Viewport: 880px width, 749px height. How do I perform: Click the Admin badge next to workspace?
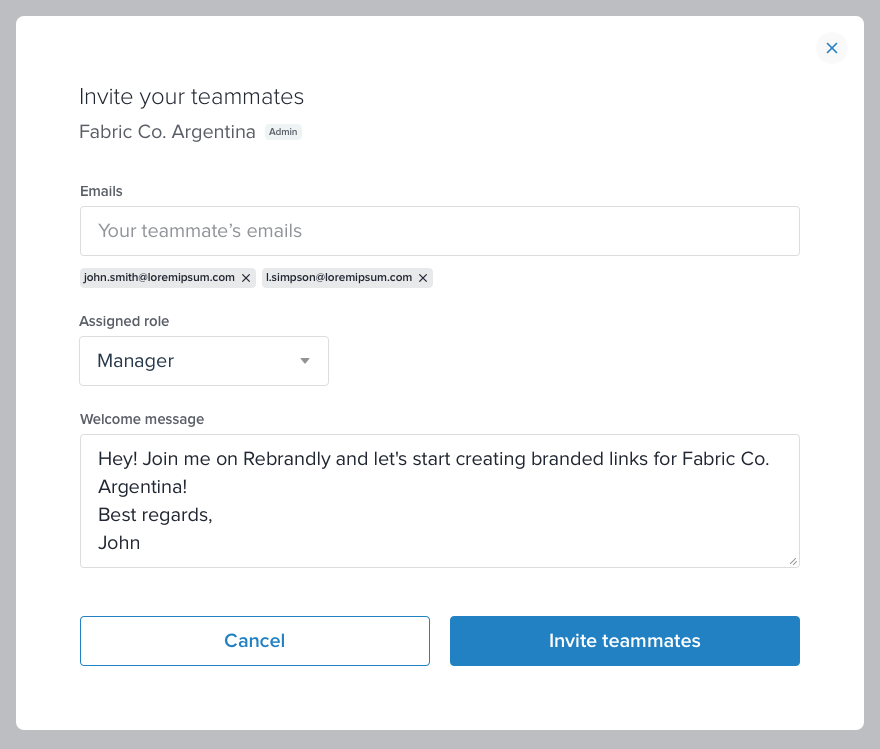(283, 132)
